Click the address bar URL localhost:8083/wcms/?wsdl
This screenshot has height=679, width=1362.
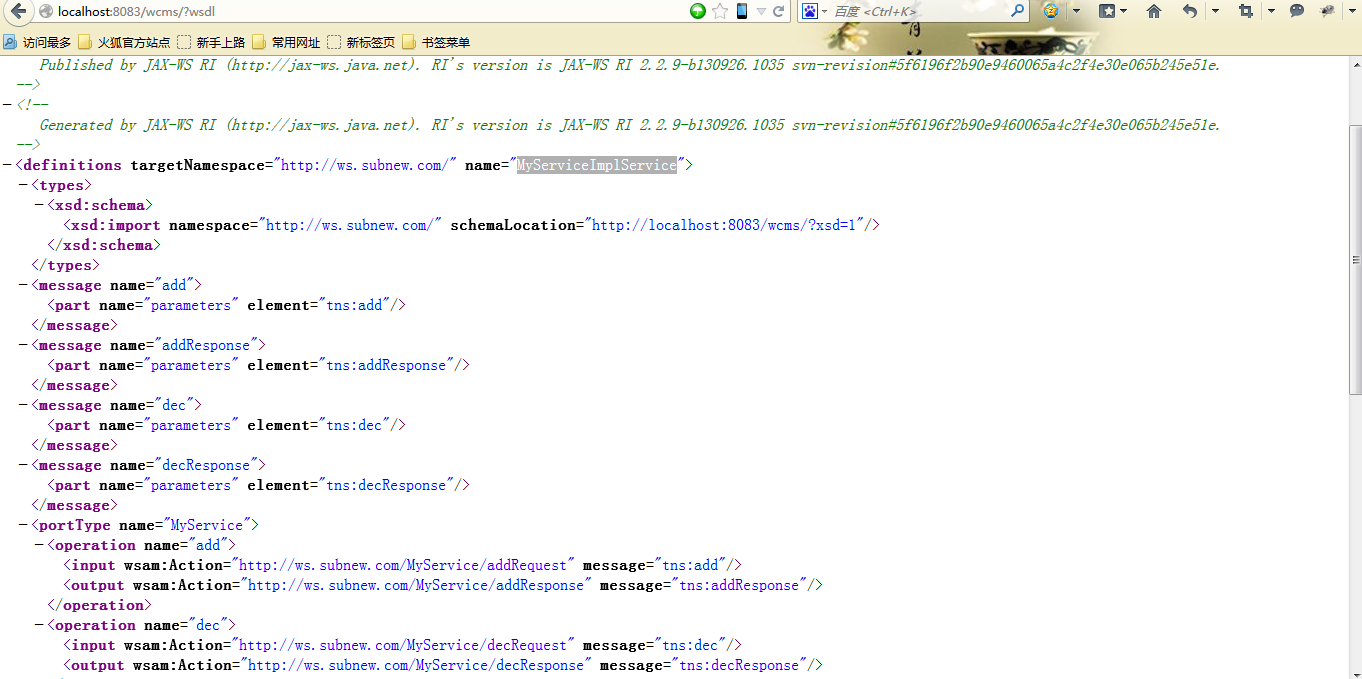137,12
